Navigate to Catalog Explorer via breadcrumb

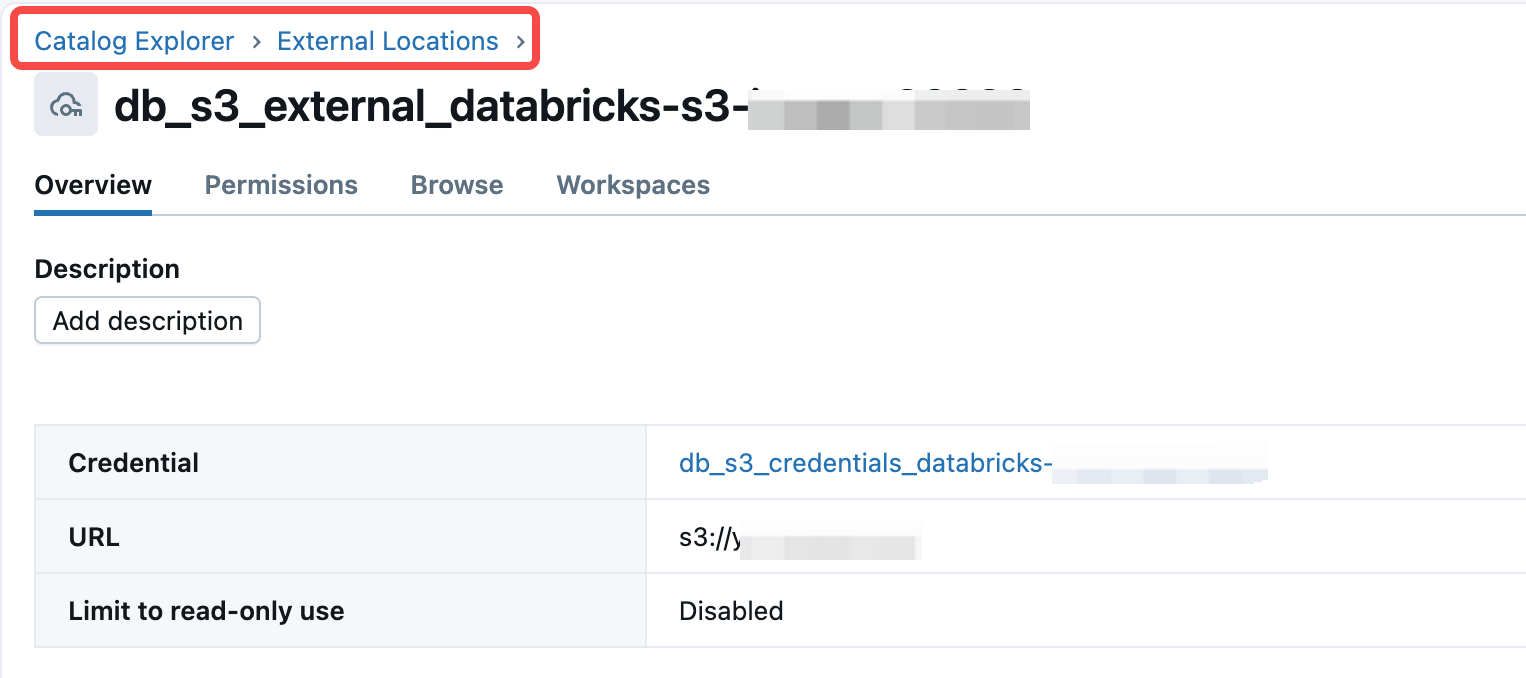(133, 41)
